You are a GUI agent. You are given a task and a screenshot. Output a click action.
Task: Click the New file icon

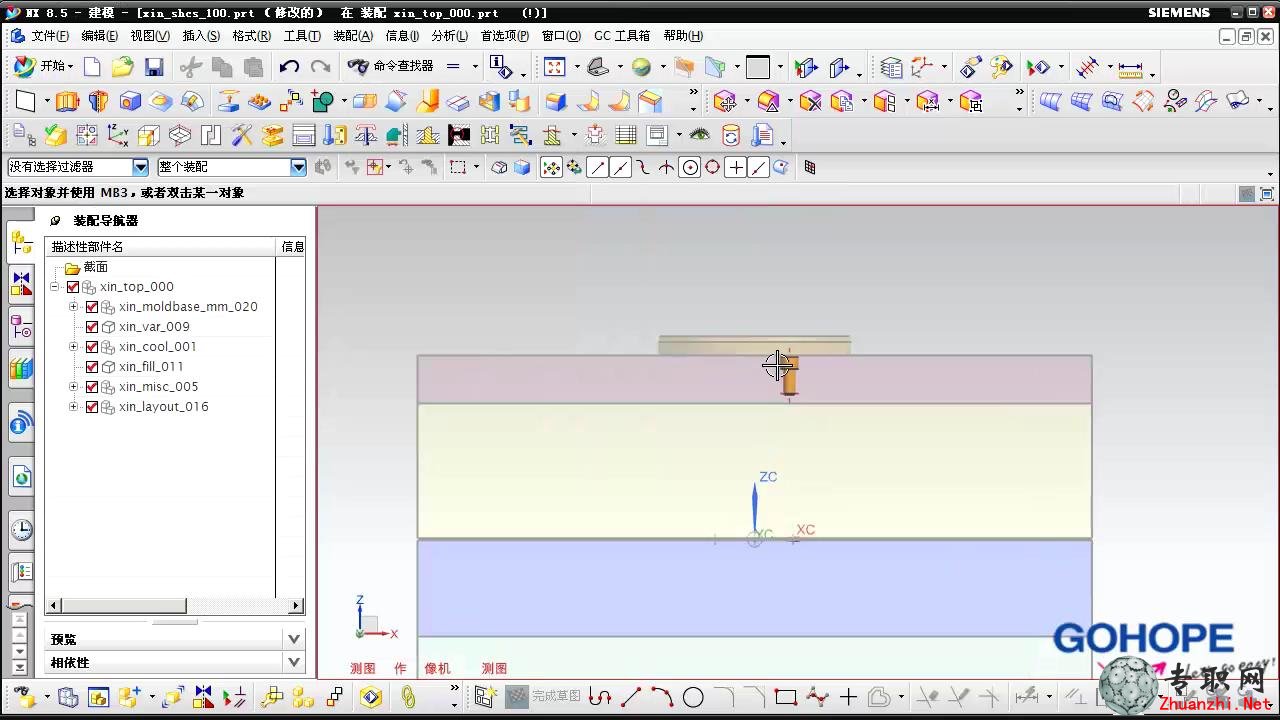(92, 67)
